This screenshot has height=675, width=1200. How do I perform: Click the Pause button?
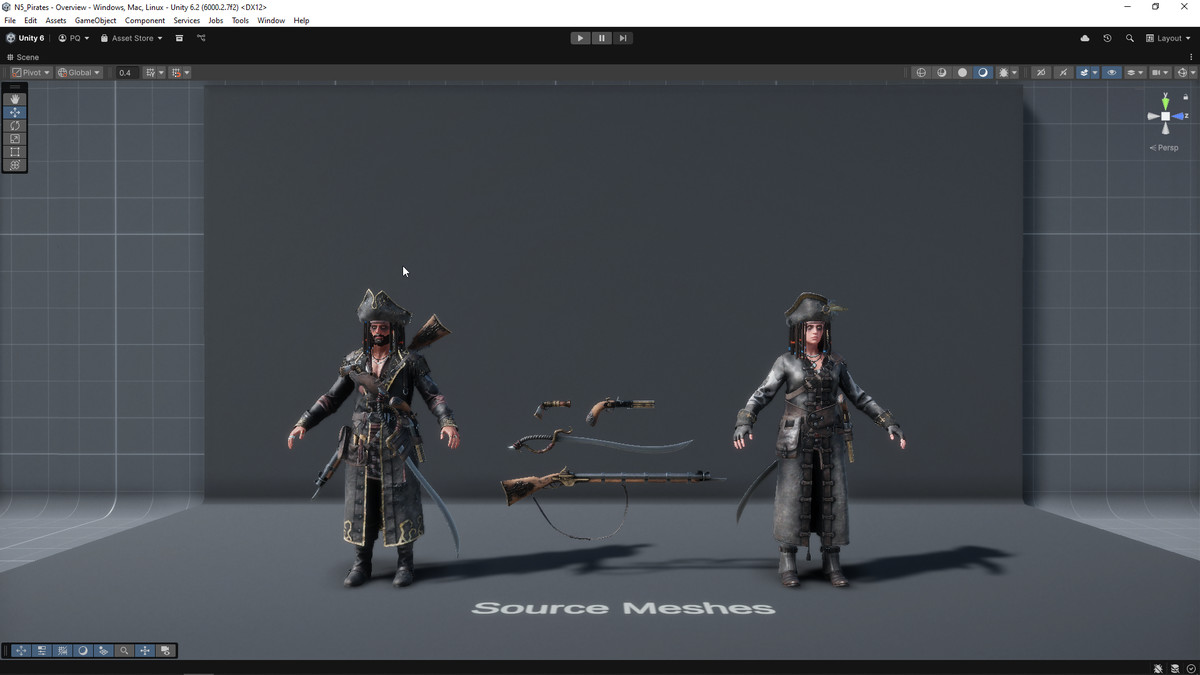point(601,38)
